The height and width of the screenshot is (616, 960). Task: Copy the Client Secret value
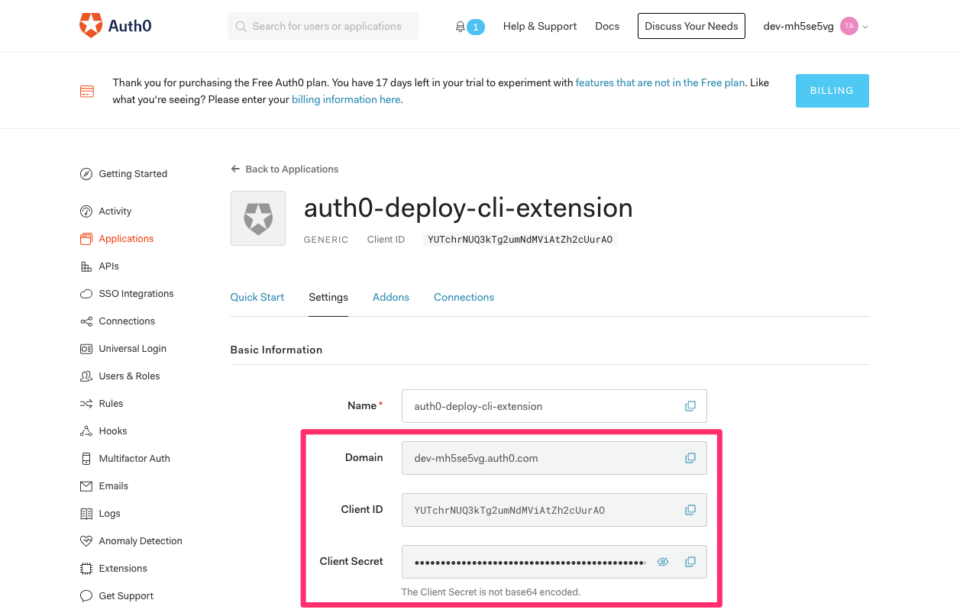pos(690,562)
